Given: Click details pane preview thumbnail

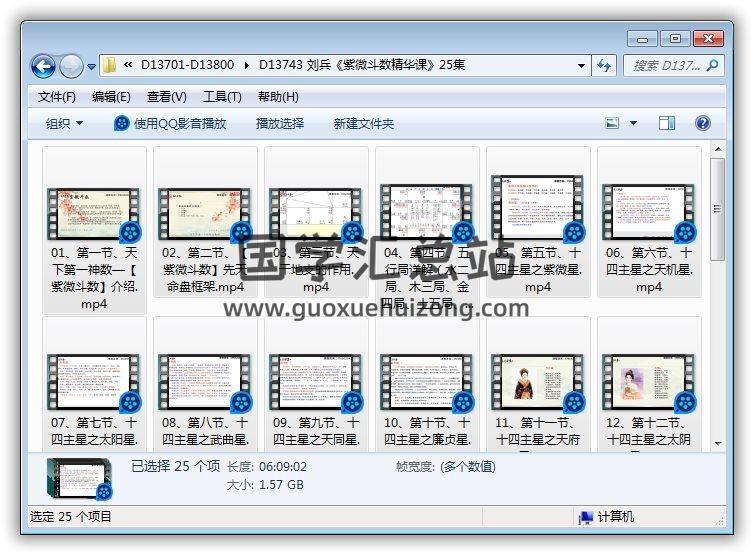Looking at the screenshot, I should (x=80, y=479).
